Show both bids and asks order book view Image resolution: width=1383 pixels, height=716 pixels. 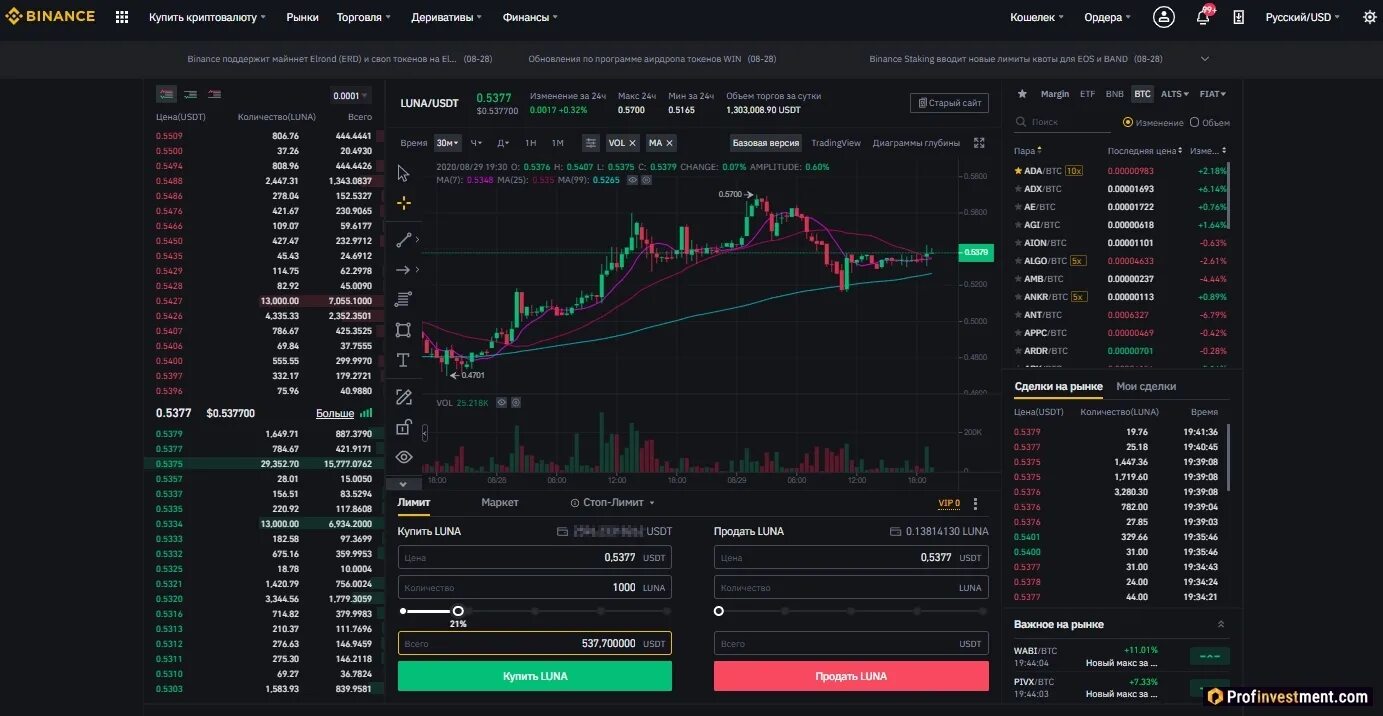coord(166,94)
